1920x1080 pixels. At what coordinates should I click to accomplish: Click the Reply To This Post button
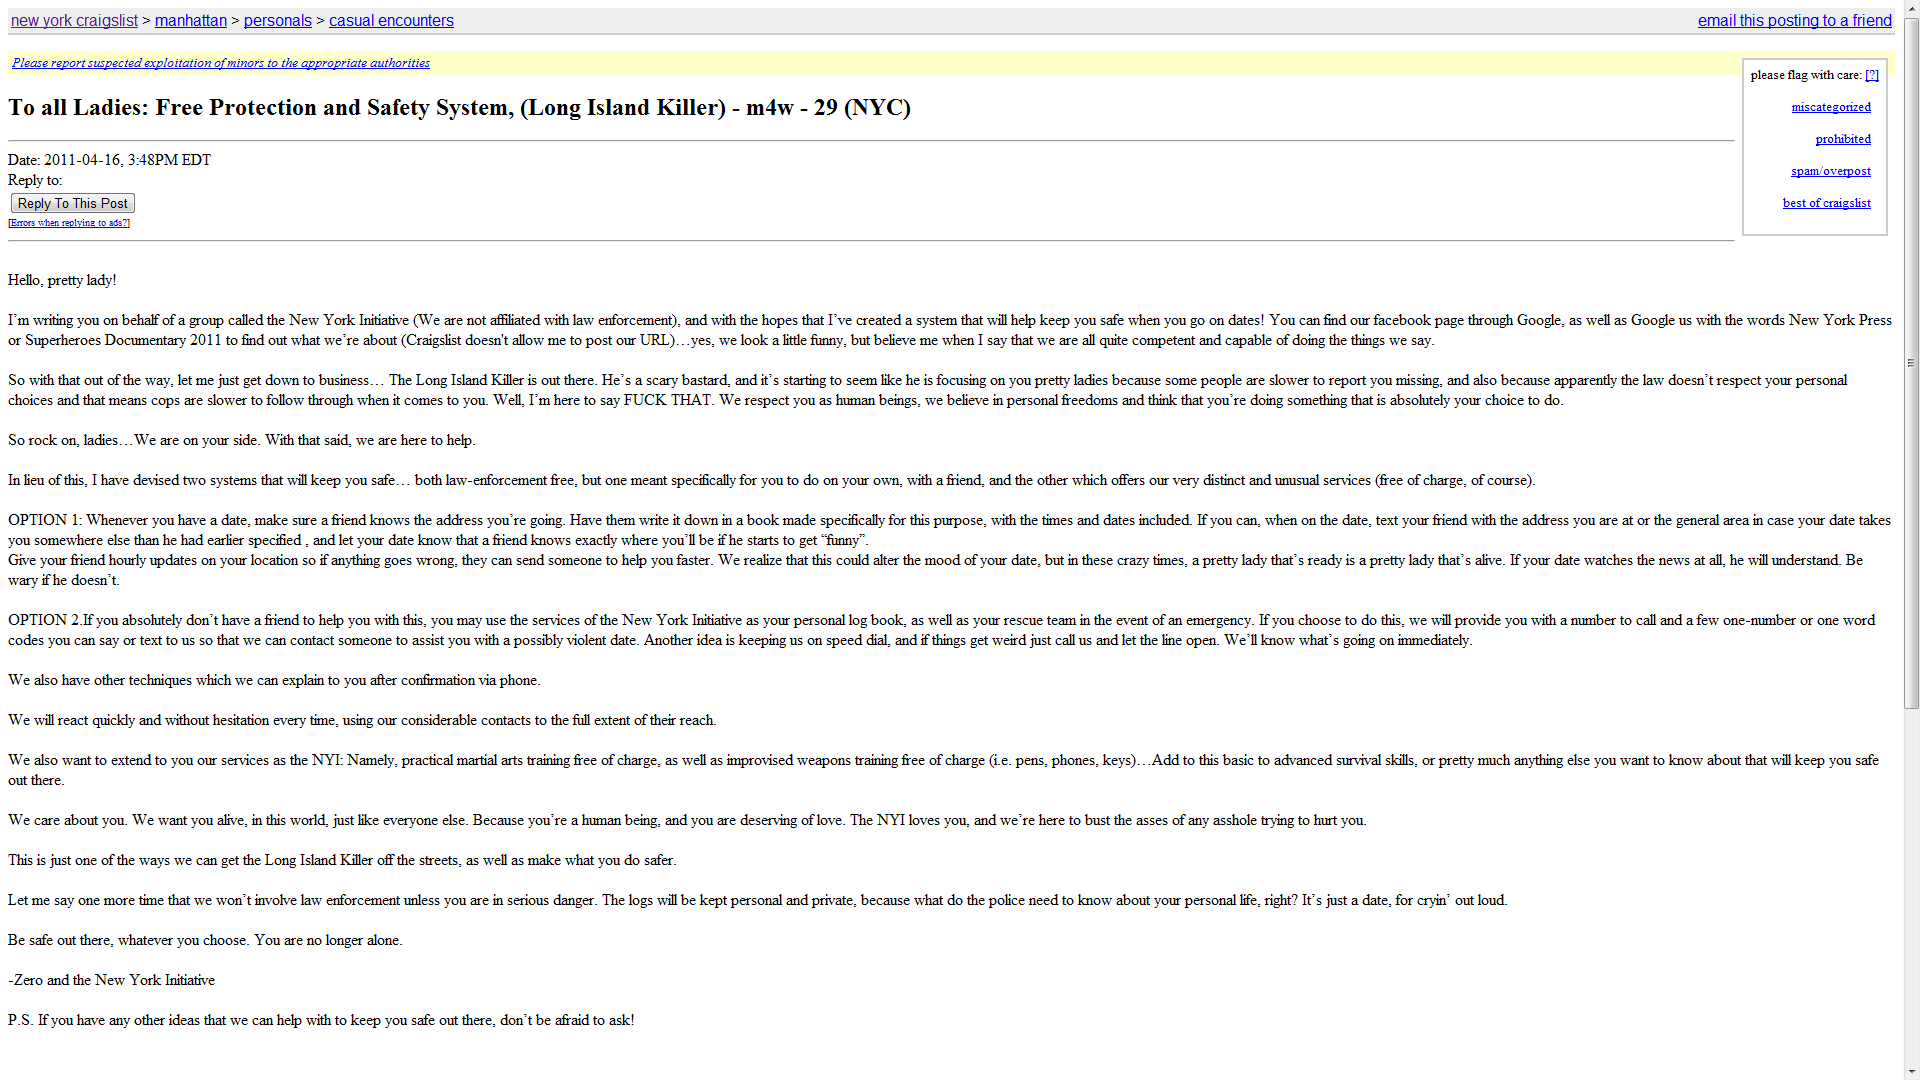click(73, 203)
